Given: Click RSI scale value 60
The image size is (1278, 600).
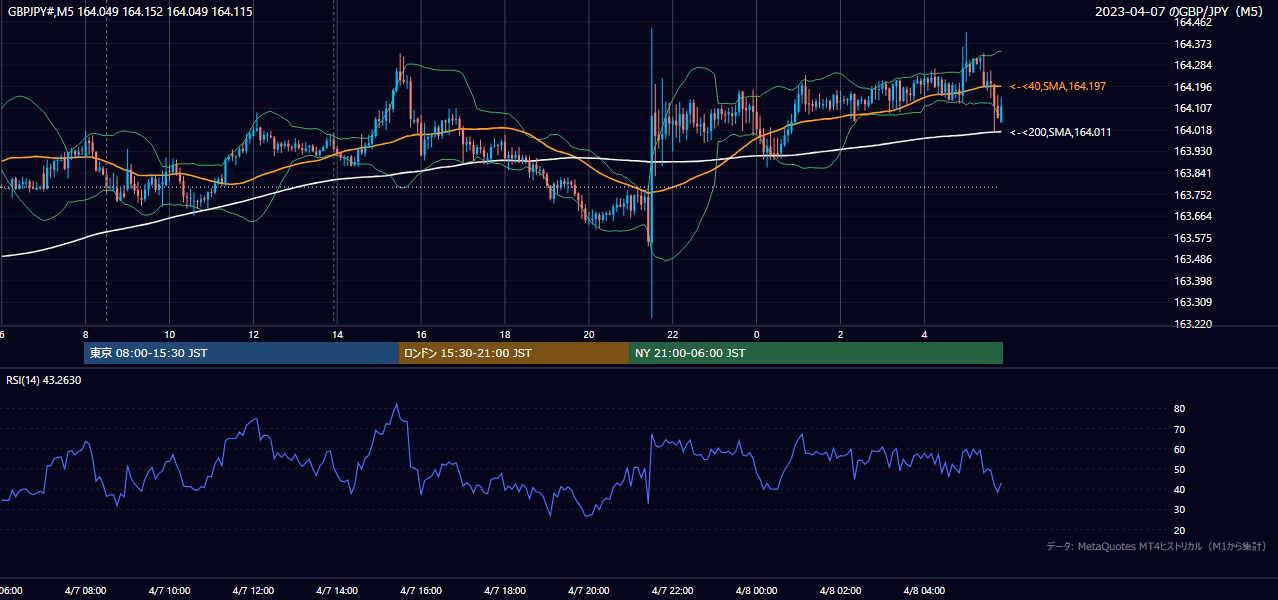Looking at the screenshot, I should point(1179,449).
